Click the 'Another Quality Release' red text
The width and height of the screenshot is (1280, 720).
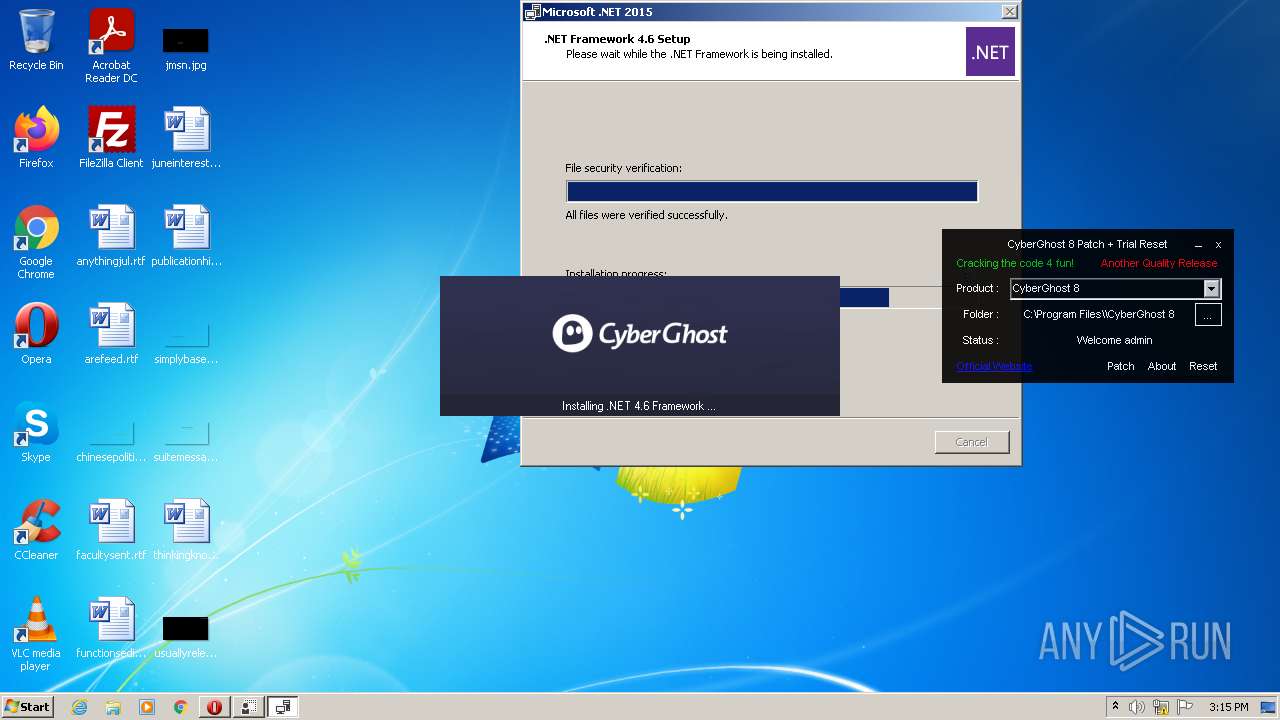1159,263
